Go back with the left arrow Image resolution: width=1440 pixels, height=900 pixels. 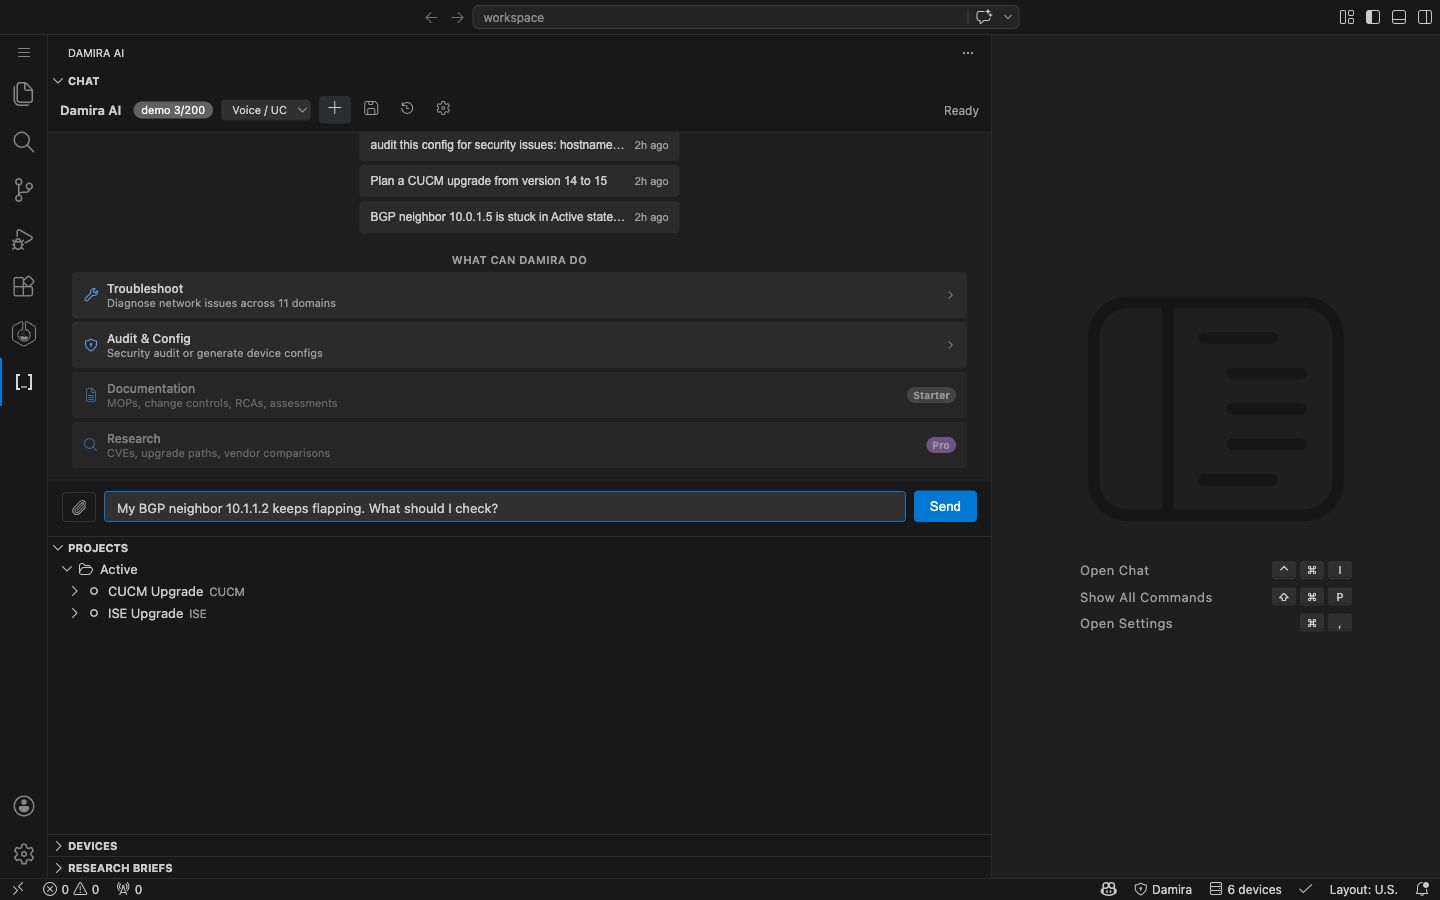[x=431, y=17]
